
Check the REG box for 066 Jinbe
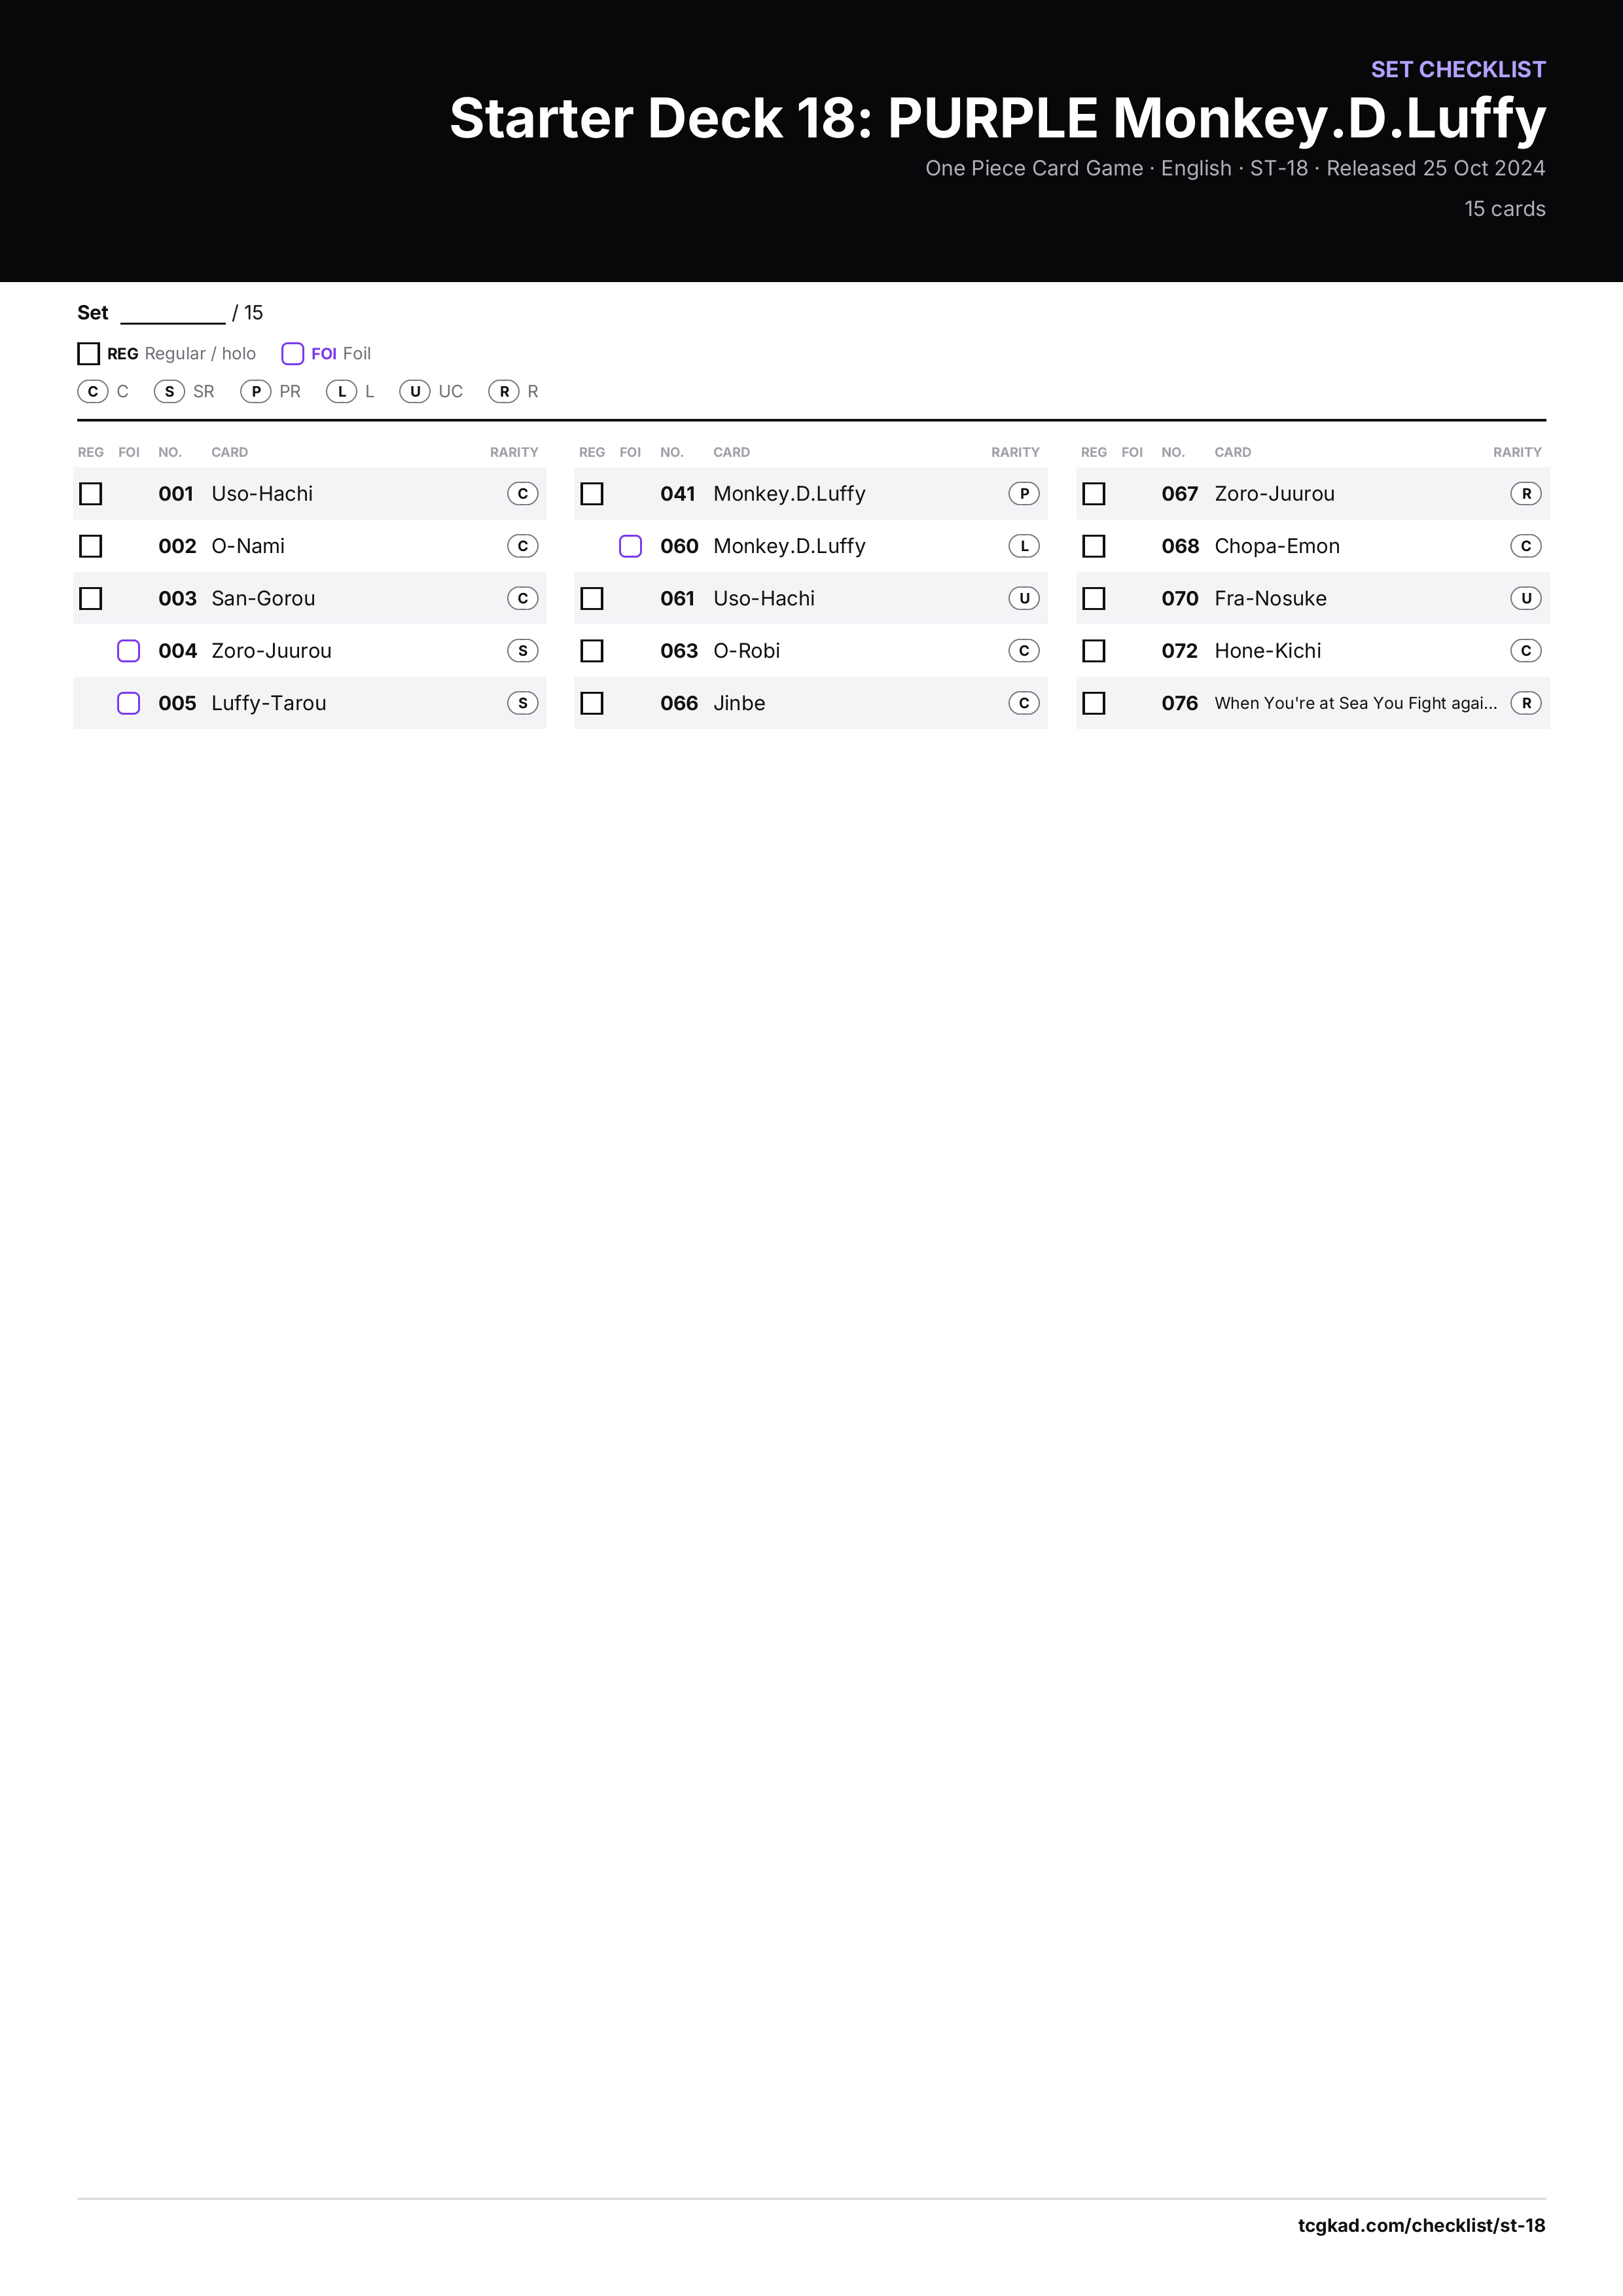coord(592,703)
